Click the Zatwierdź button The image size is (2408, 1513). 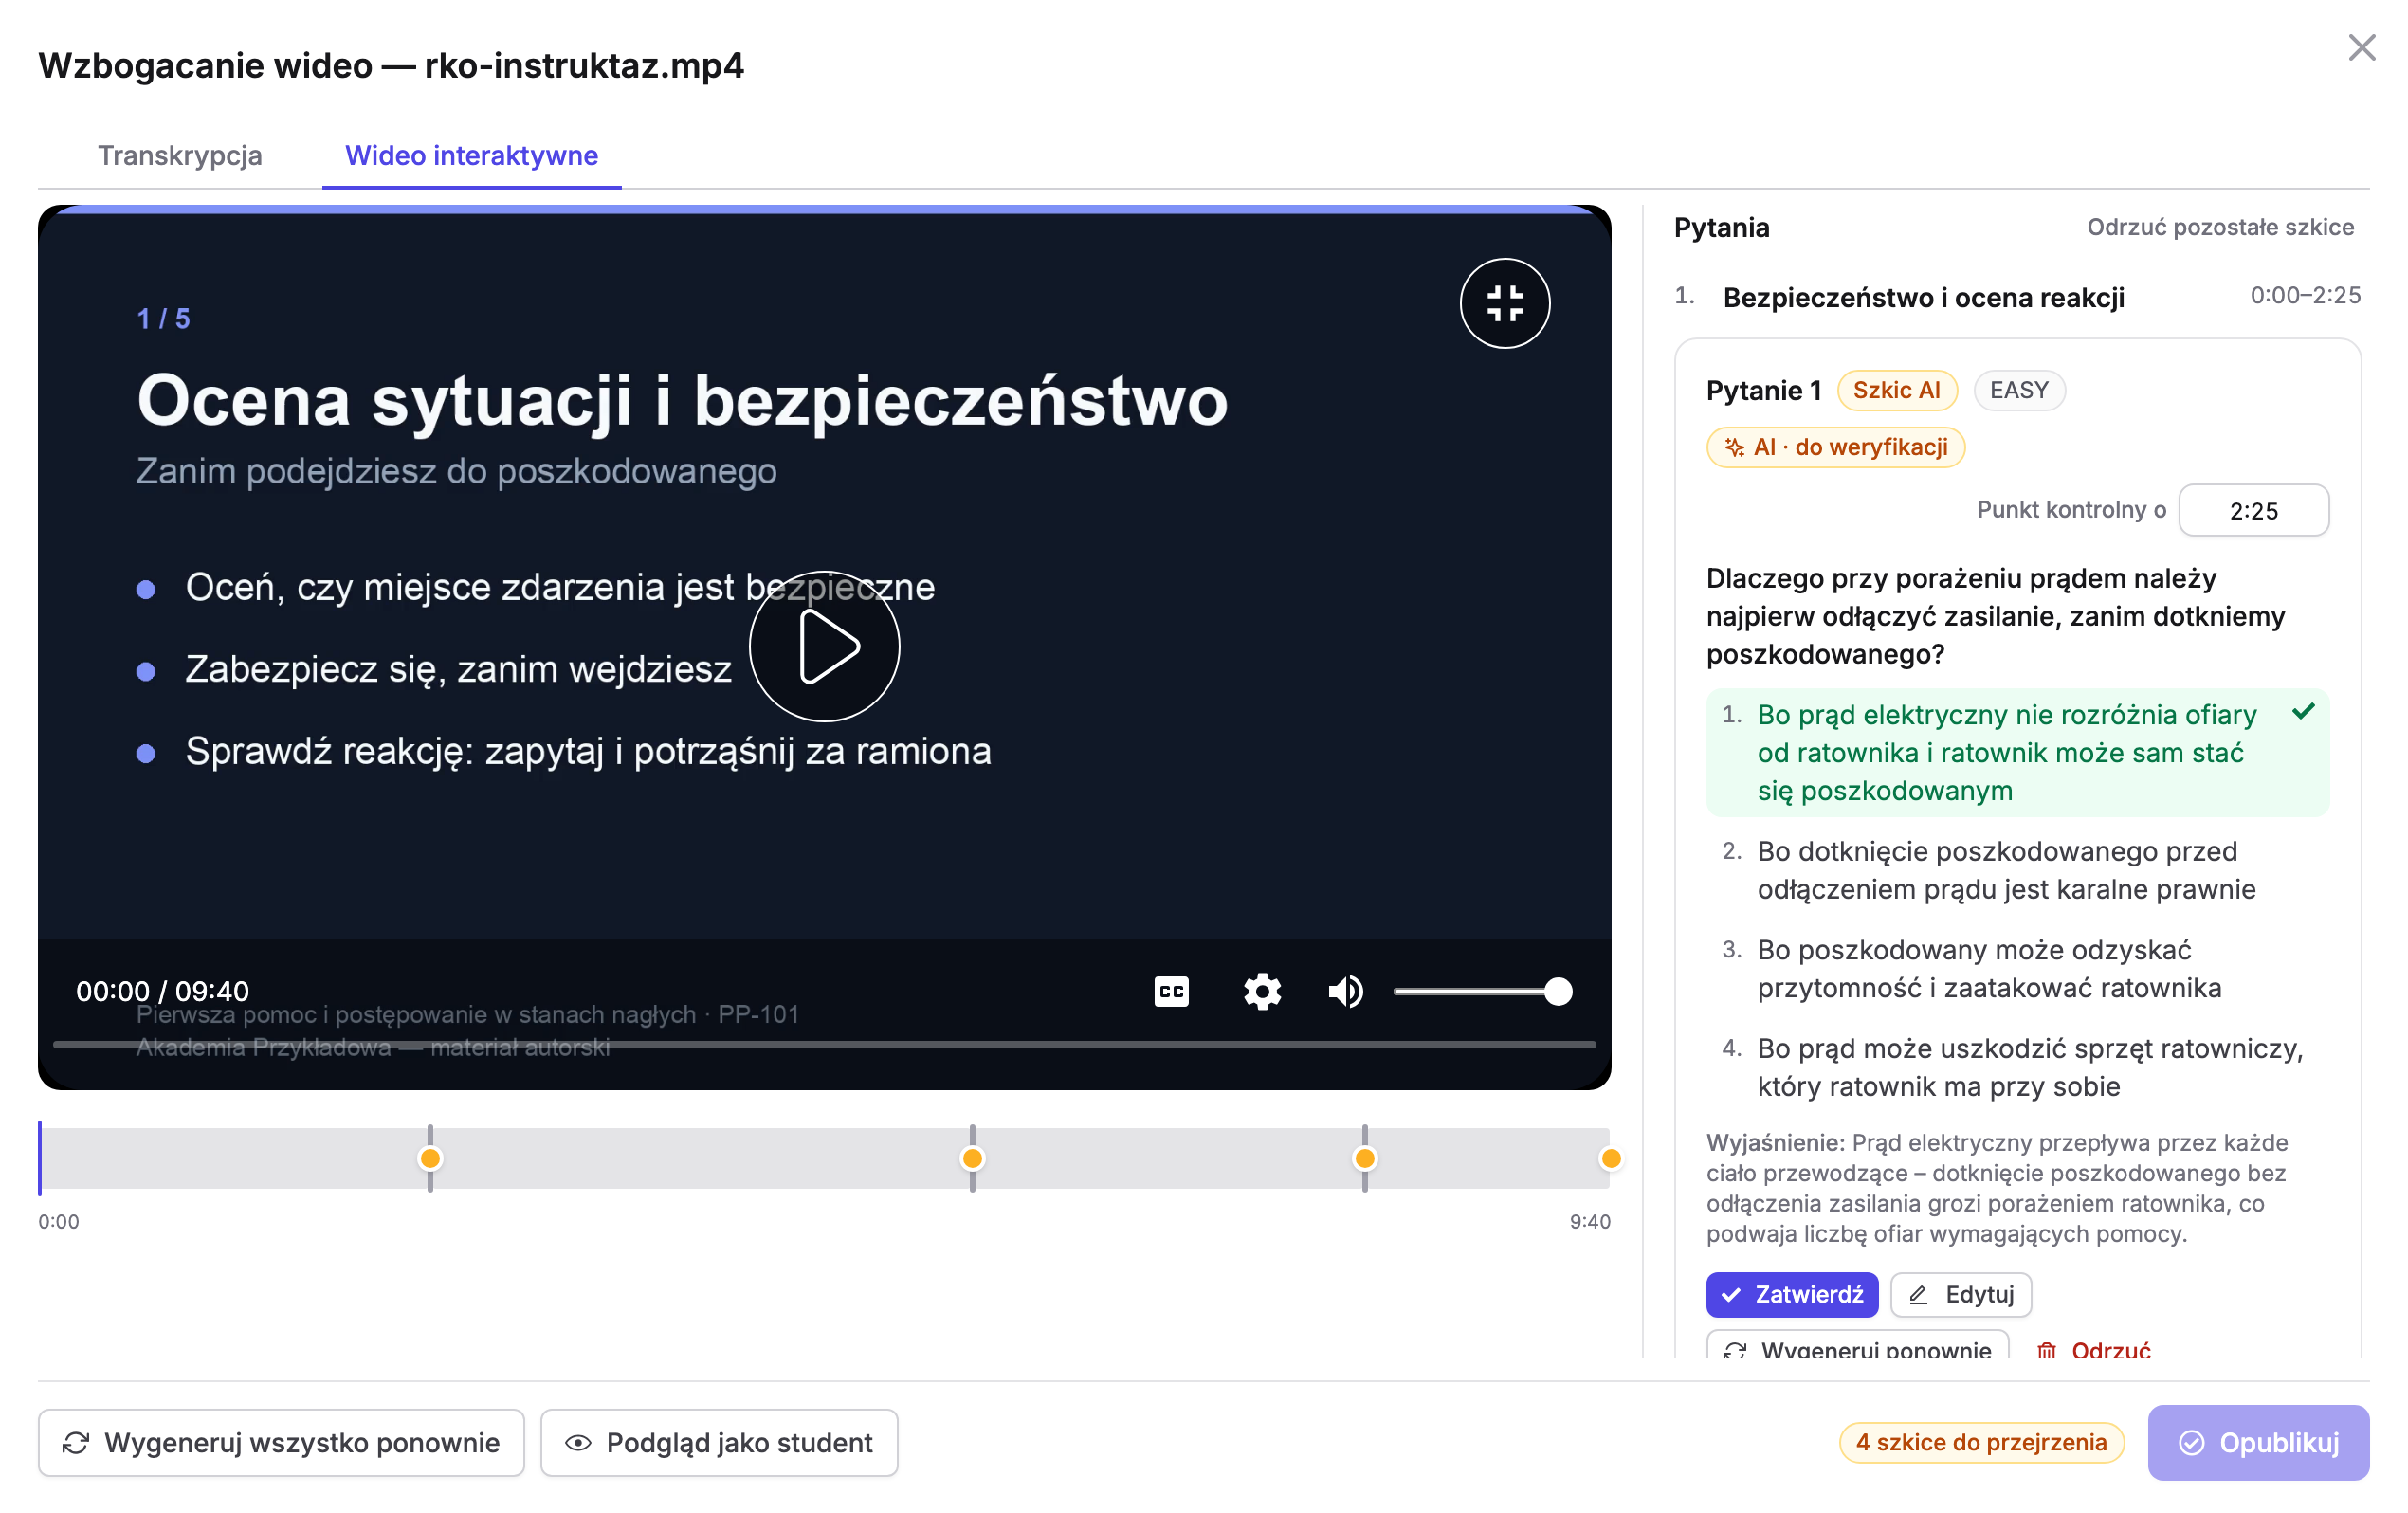[1791, 1294]
